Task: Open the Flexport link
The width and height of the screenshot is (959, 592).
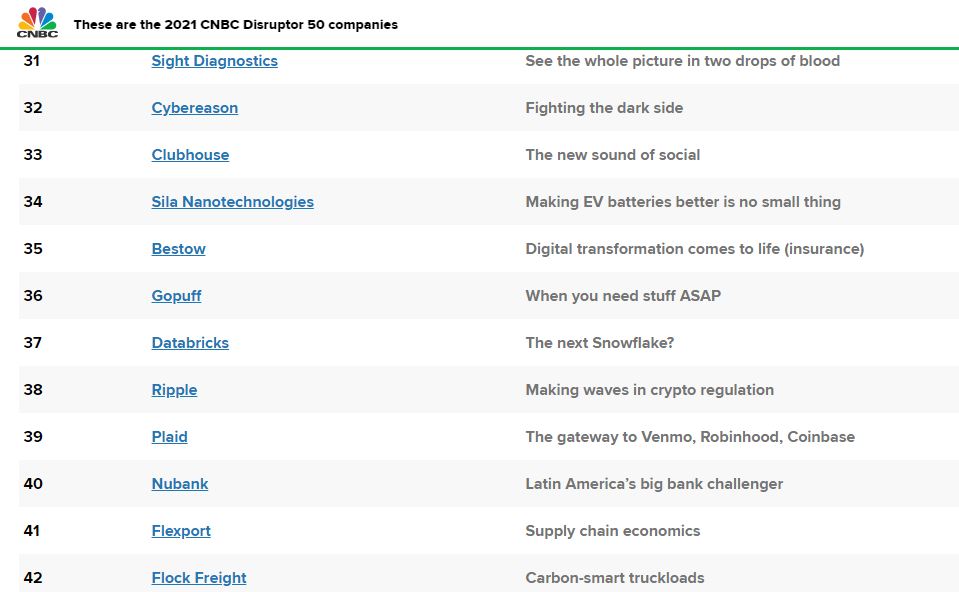Action: (x=181, y=531)
